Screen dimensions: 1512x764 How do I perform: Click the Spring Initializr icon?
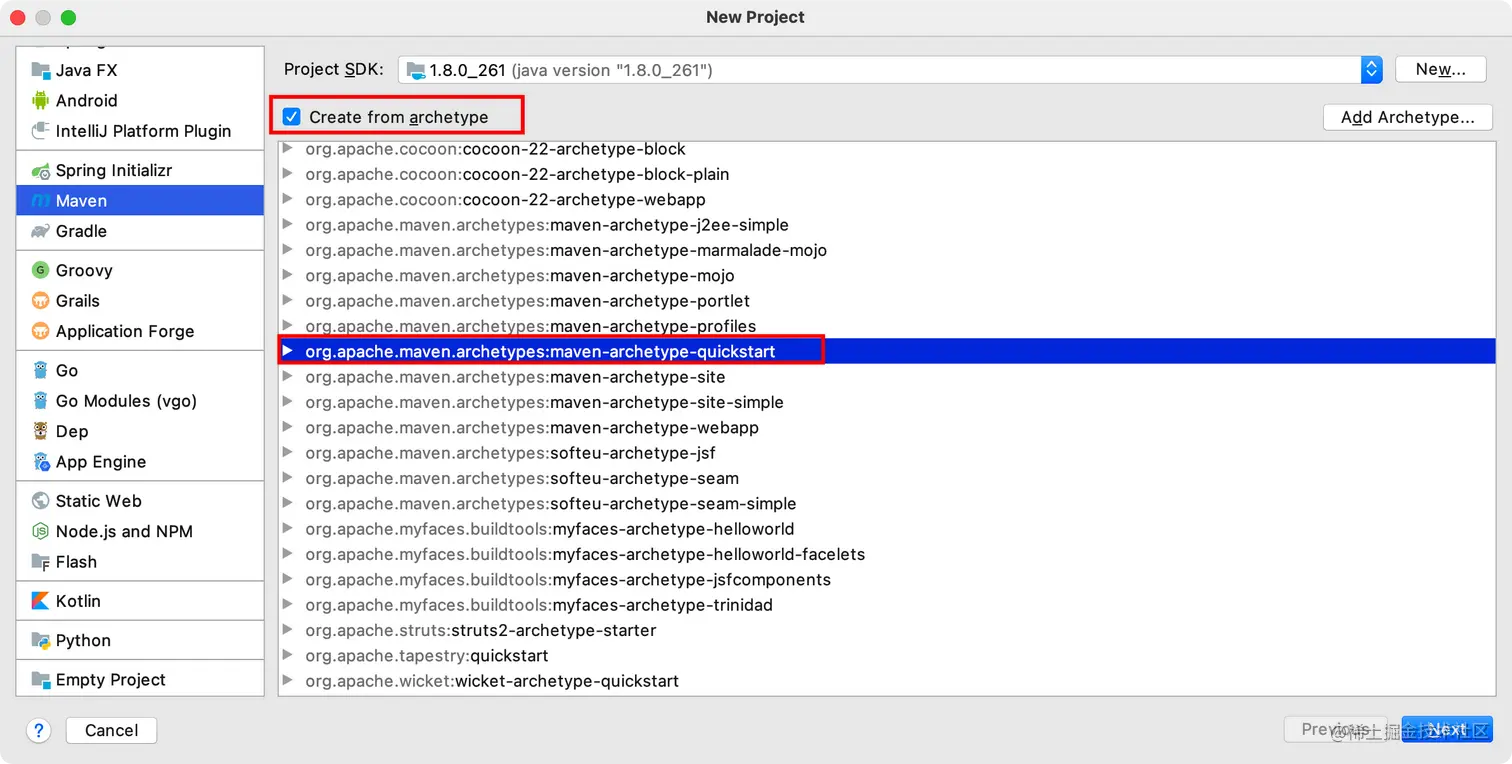pyautogui.click(x=41, y=171)
